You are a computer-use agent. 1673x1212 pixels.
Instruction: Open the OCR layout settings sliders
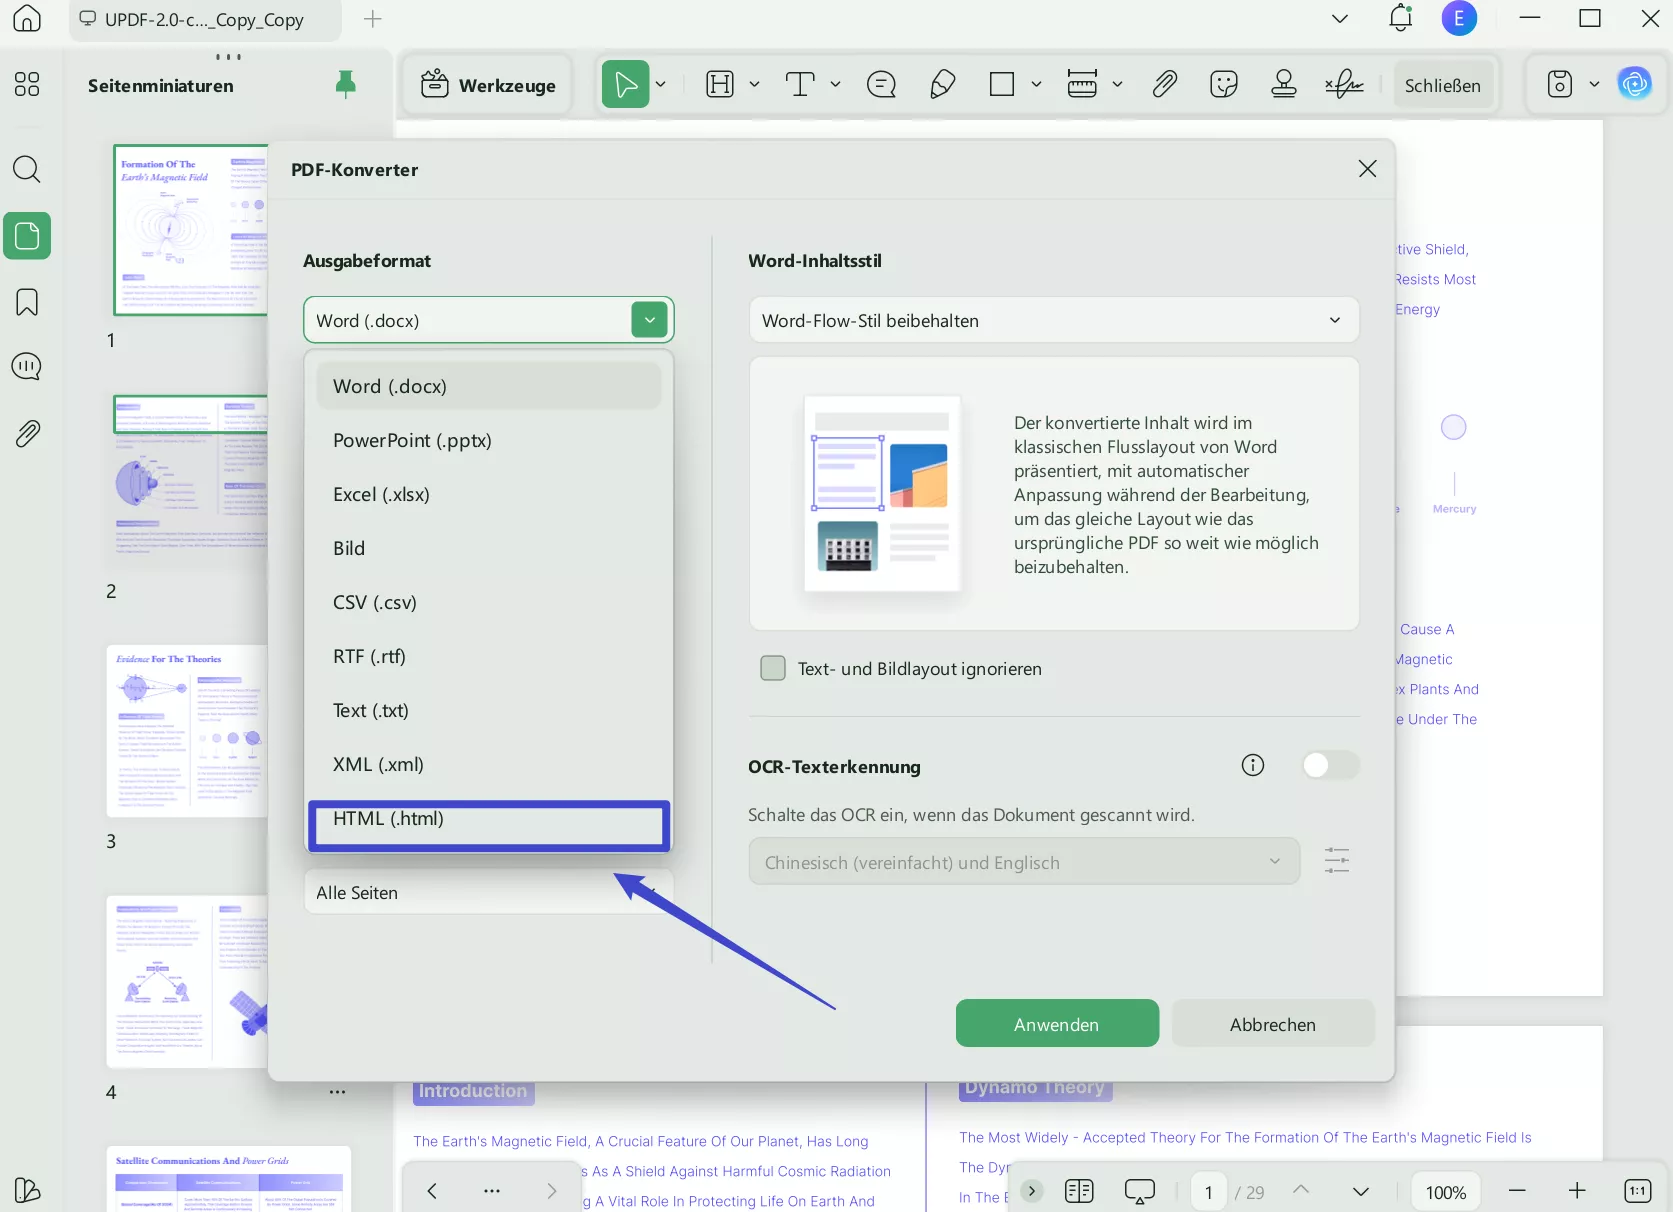(1336, 860)
